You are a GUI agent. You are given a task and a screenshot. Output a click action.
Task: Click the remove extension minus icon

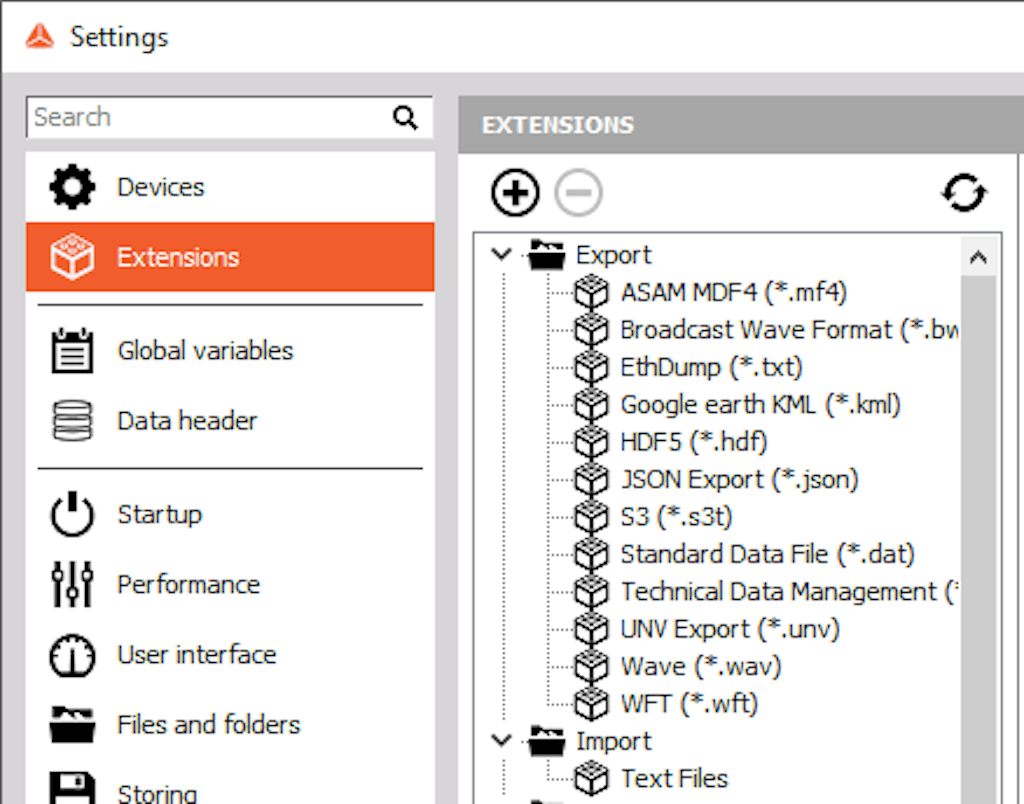tap(578, 193)
